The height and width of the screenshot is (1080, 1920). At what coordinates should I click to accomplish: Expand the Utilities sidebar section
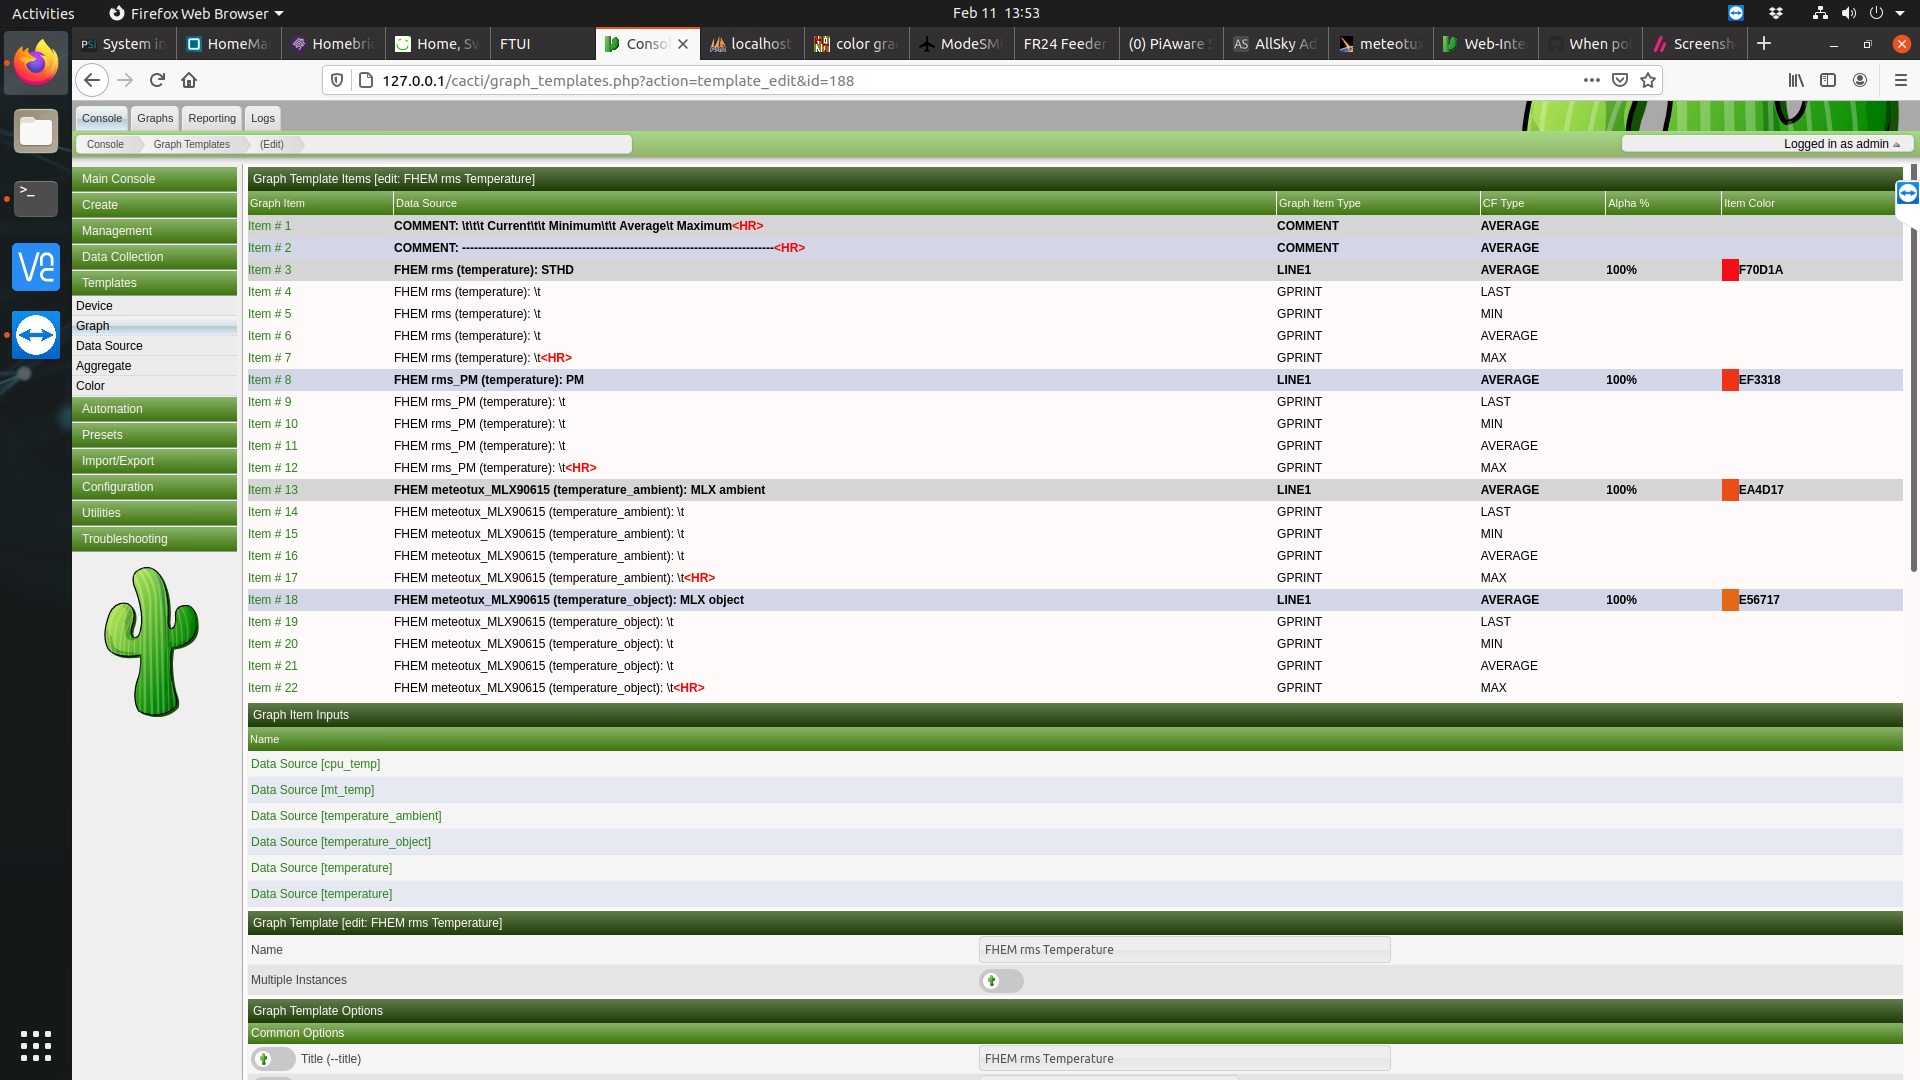coord(154,513)
